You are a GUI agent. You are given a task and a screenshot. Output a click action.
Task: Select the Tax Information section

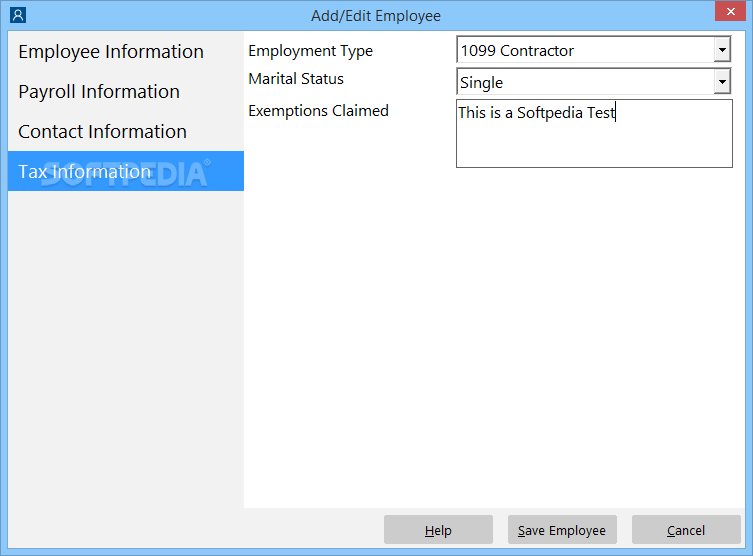click(x=126, y=171)
